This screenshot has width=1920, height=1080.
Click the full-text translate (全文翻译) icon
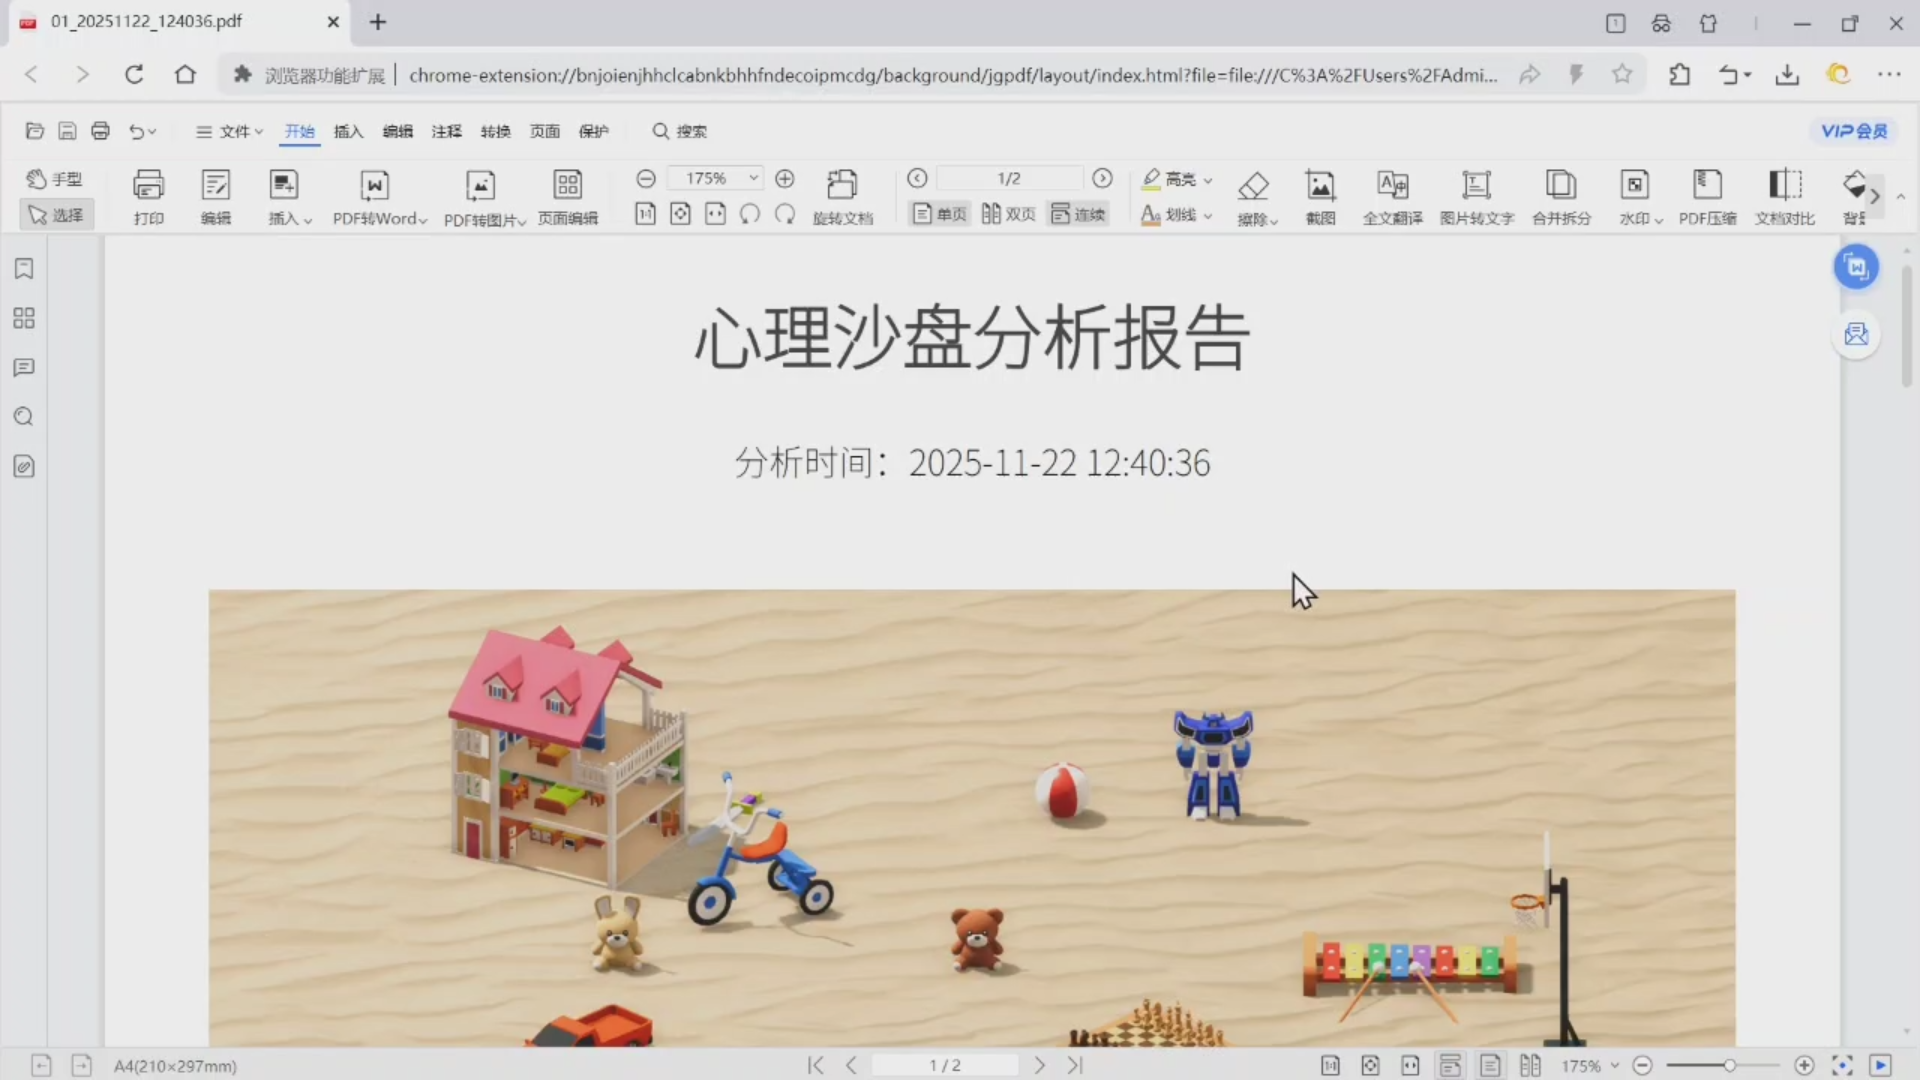pos(1392,186)
